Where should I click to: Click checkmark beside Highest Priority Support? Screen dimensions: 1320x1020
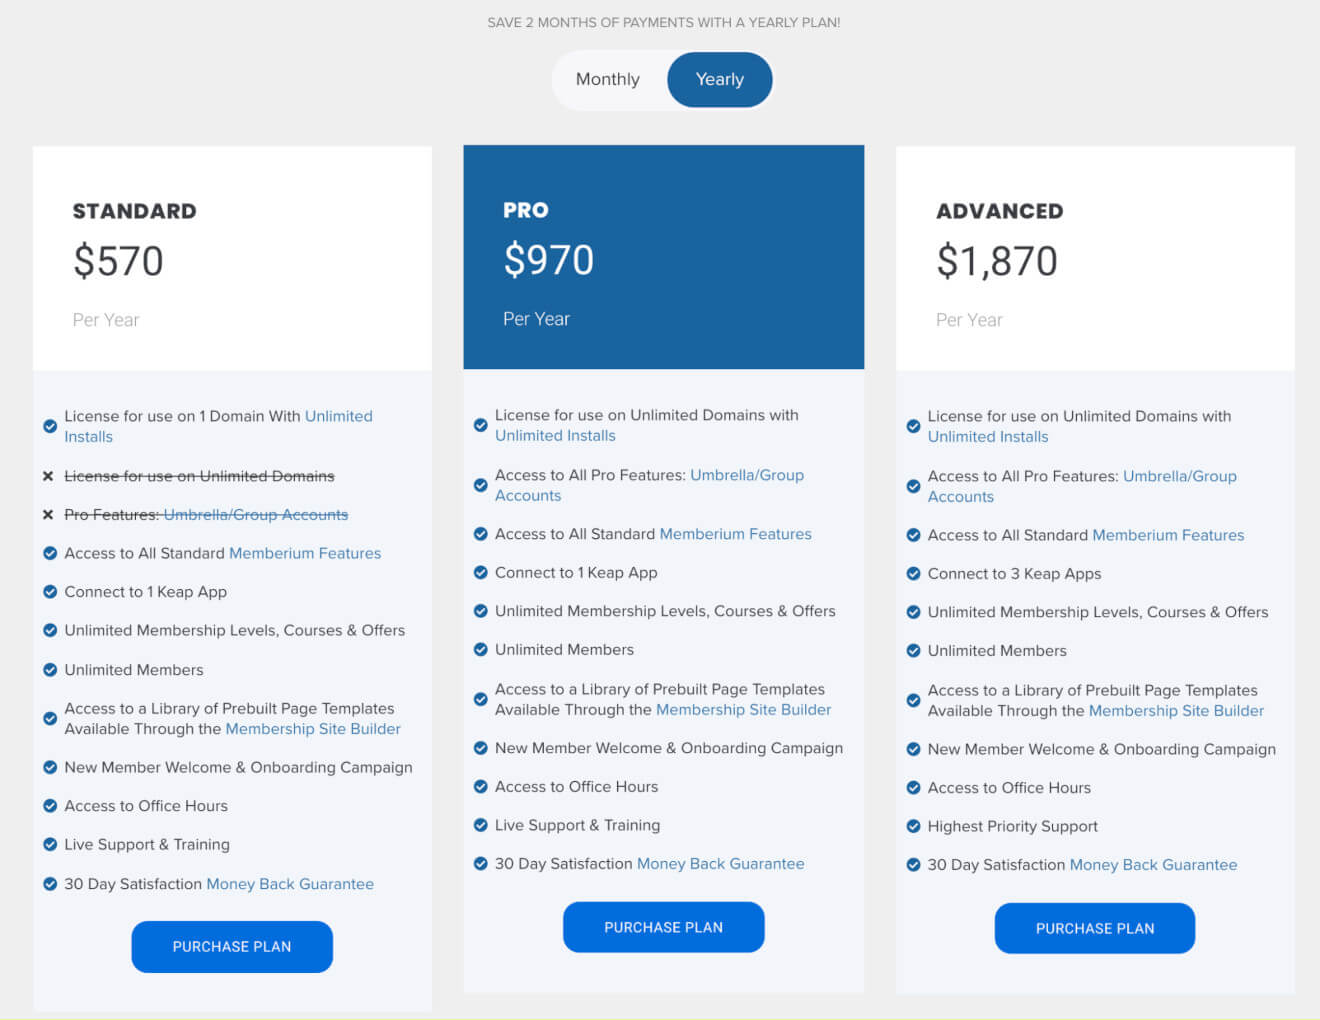tap(913, 826)
